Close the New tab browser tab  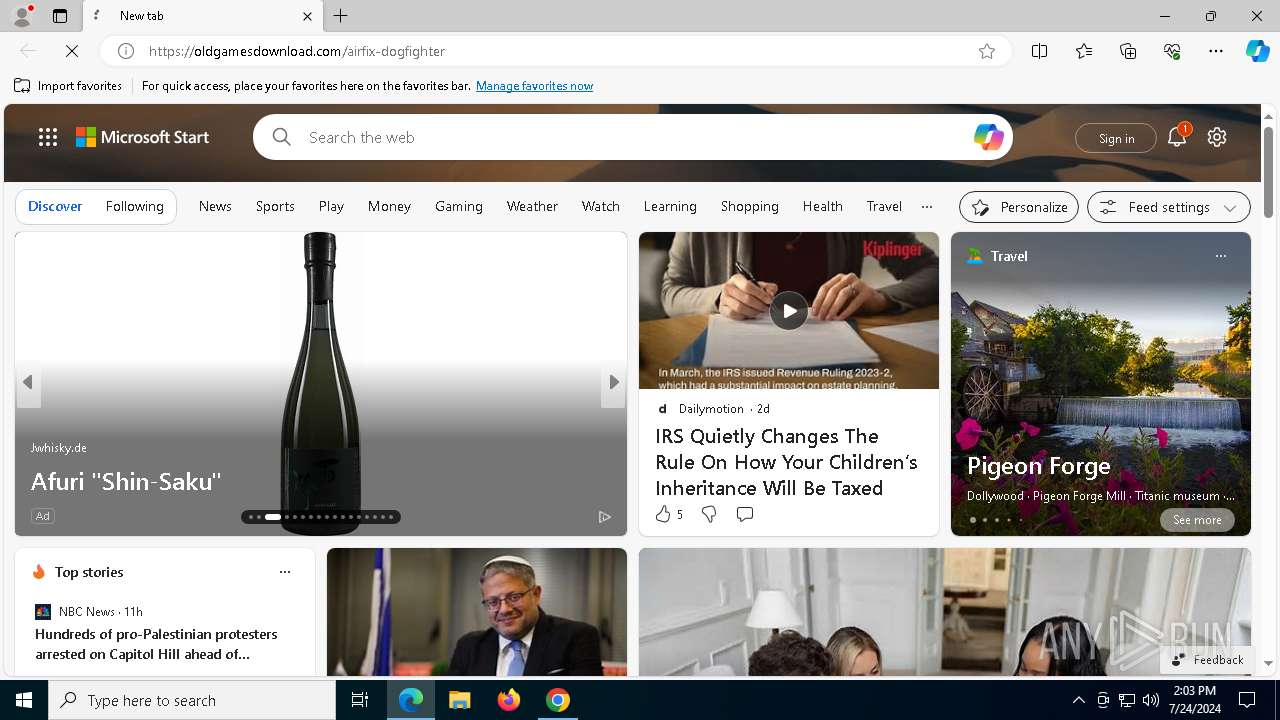[x=307, y=16]
